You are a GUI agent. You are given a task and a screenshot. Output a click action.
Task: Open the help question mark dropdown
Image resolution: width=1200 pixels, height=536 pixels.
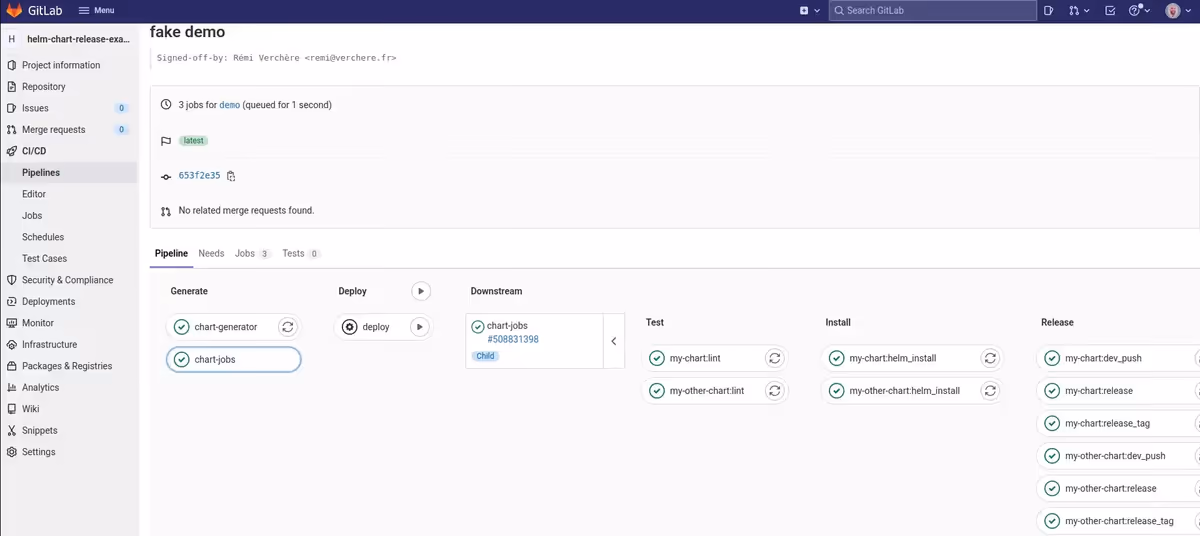pos(1138,11)
